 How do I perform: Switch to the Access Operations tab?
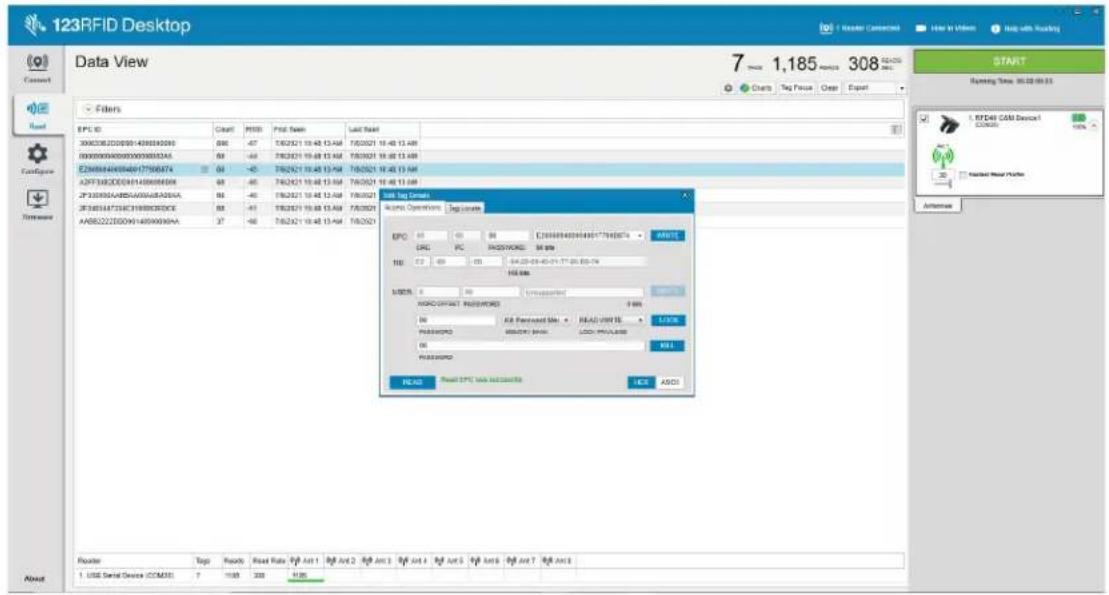(412, 208)
